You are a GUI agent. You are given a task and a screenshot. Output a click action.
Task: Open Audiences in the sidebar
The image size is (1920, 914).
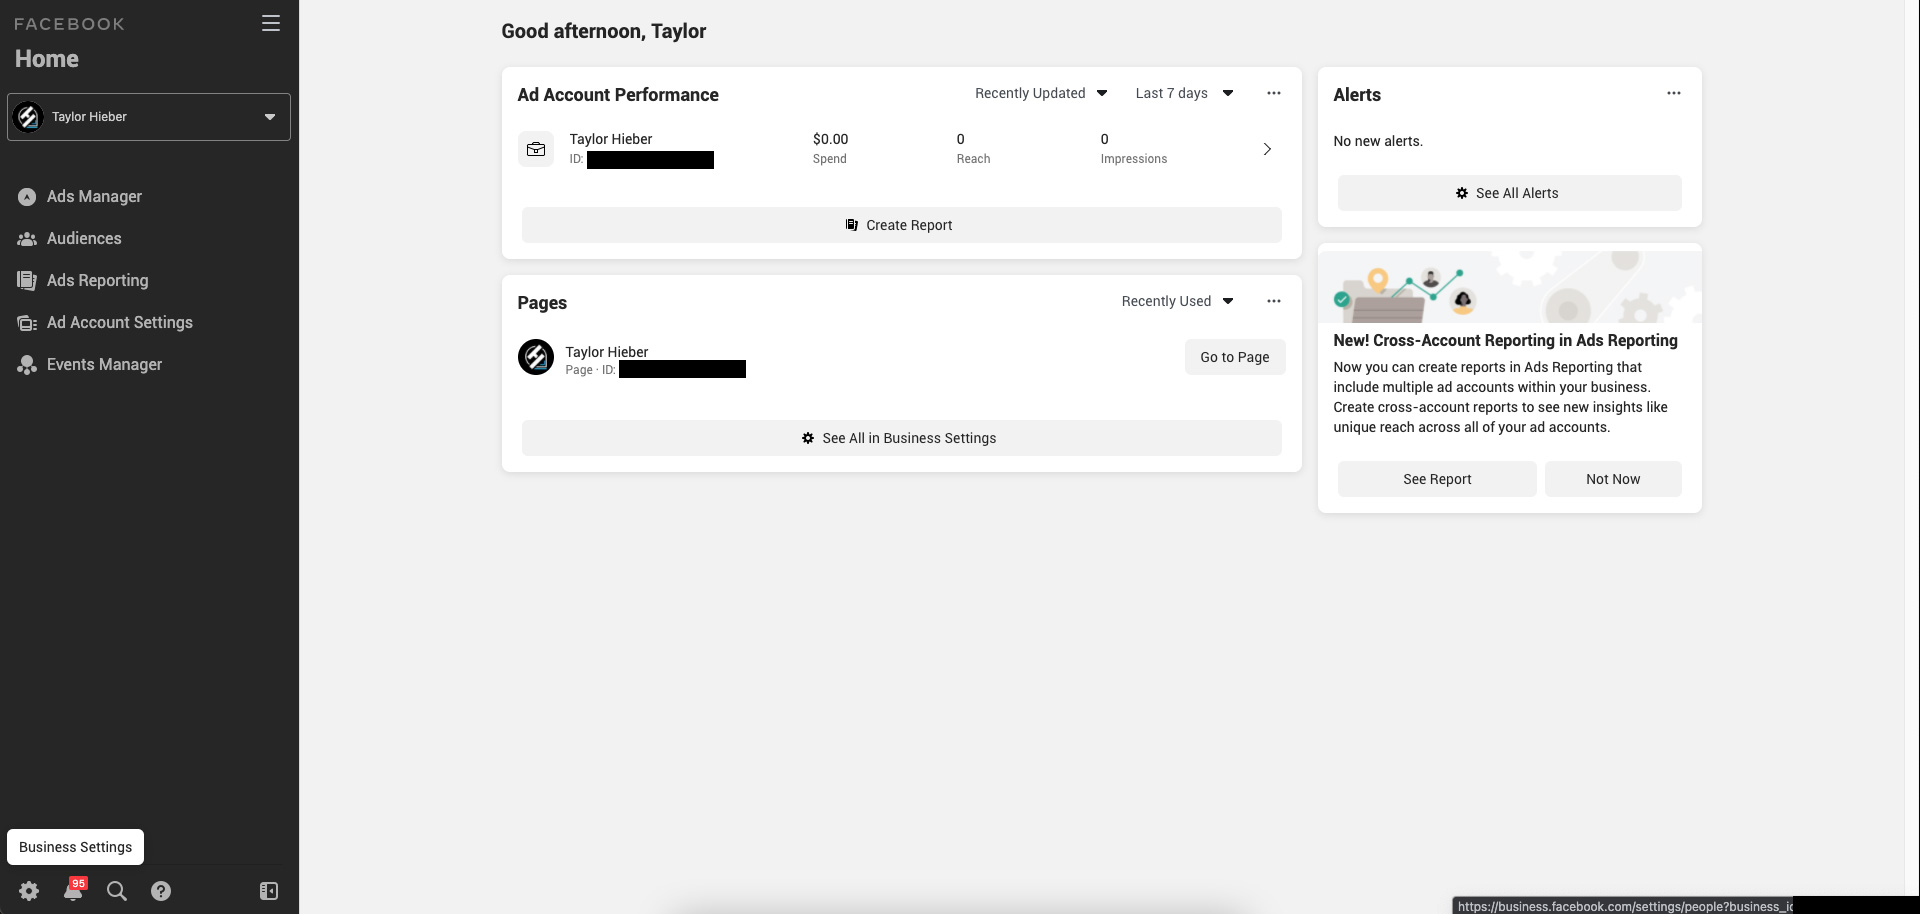84,239
